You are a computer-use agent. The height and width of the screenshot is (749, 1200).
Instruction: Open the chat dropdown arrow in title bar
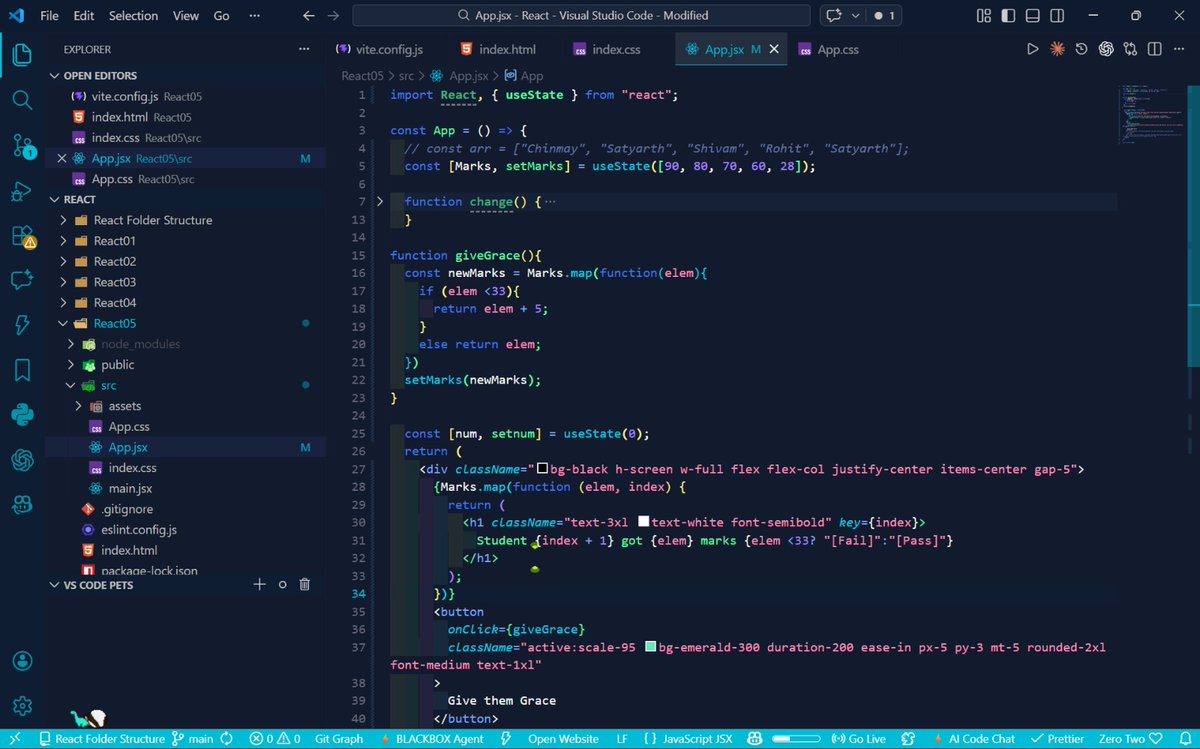854,16
